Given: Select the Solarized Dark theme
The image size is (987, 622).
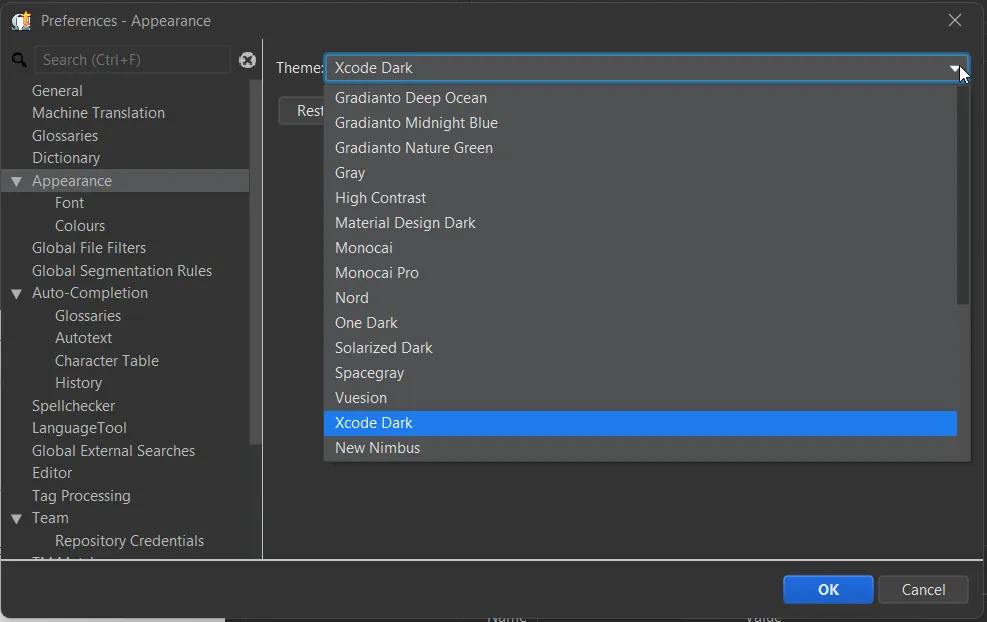Looking at the screenshot, I should (383, 347).
